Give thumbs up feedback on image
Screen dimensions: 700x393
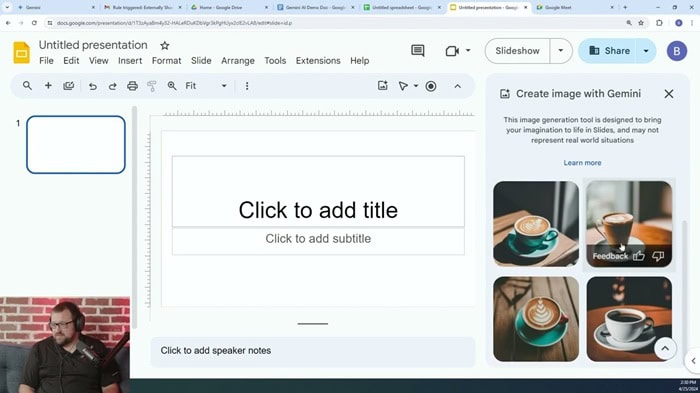pyautogui.click(x=639, y=256)
